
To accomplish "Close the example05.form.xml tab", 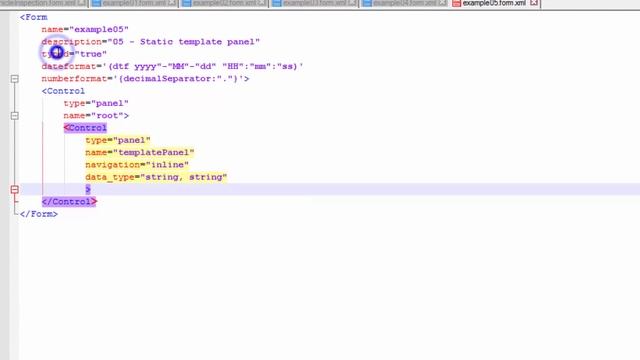I will coord(534,3).
